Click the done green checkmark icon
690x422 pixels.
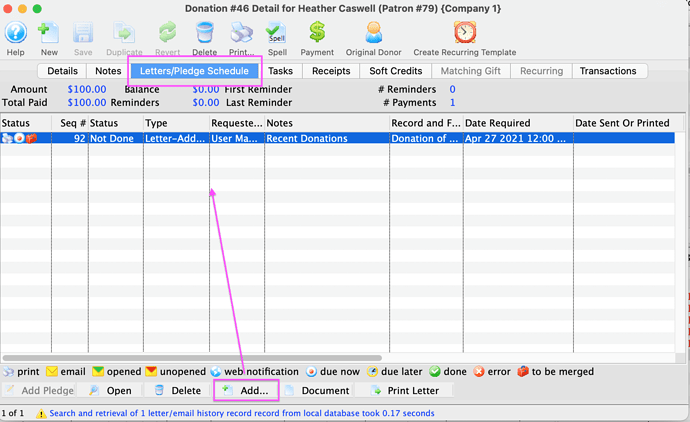435,372
